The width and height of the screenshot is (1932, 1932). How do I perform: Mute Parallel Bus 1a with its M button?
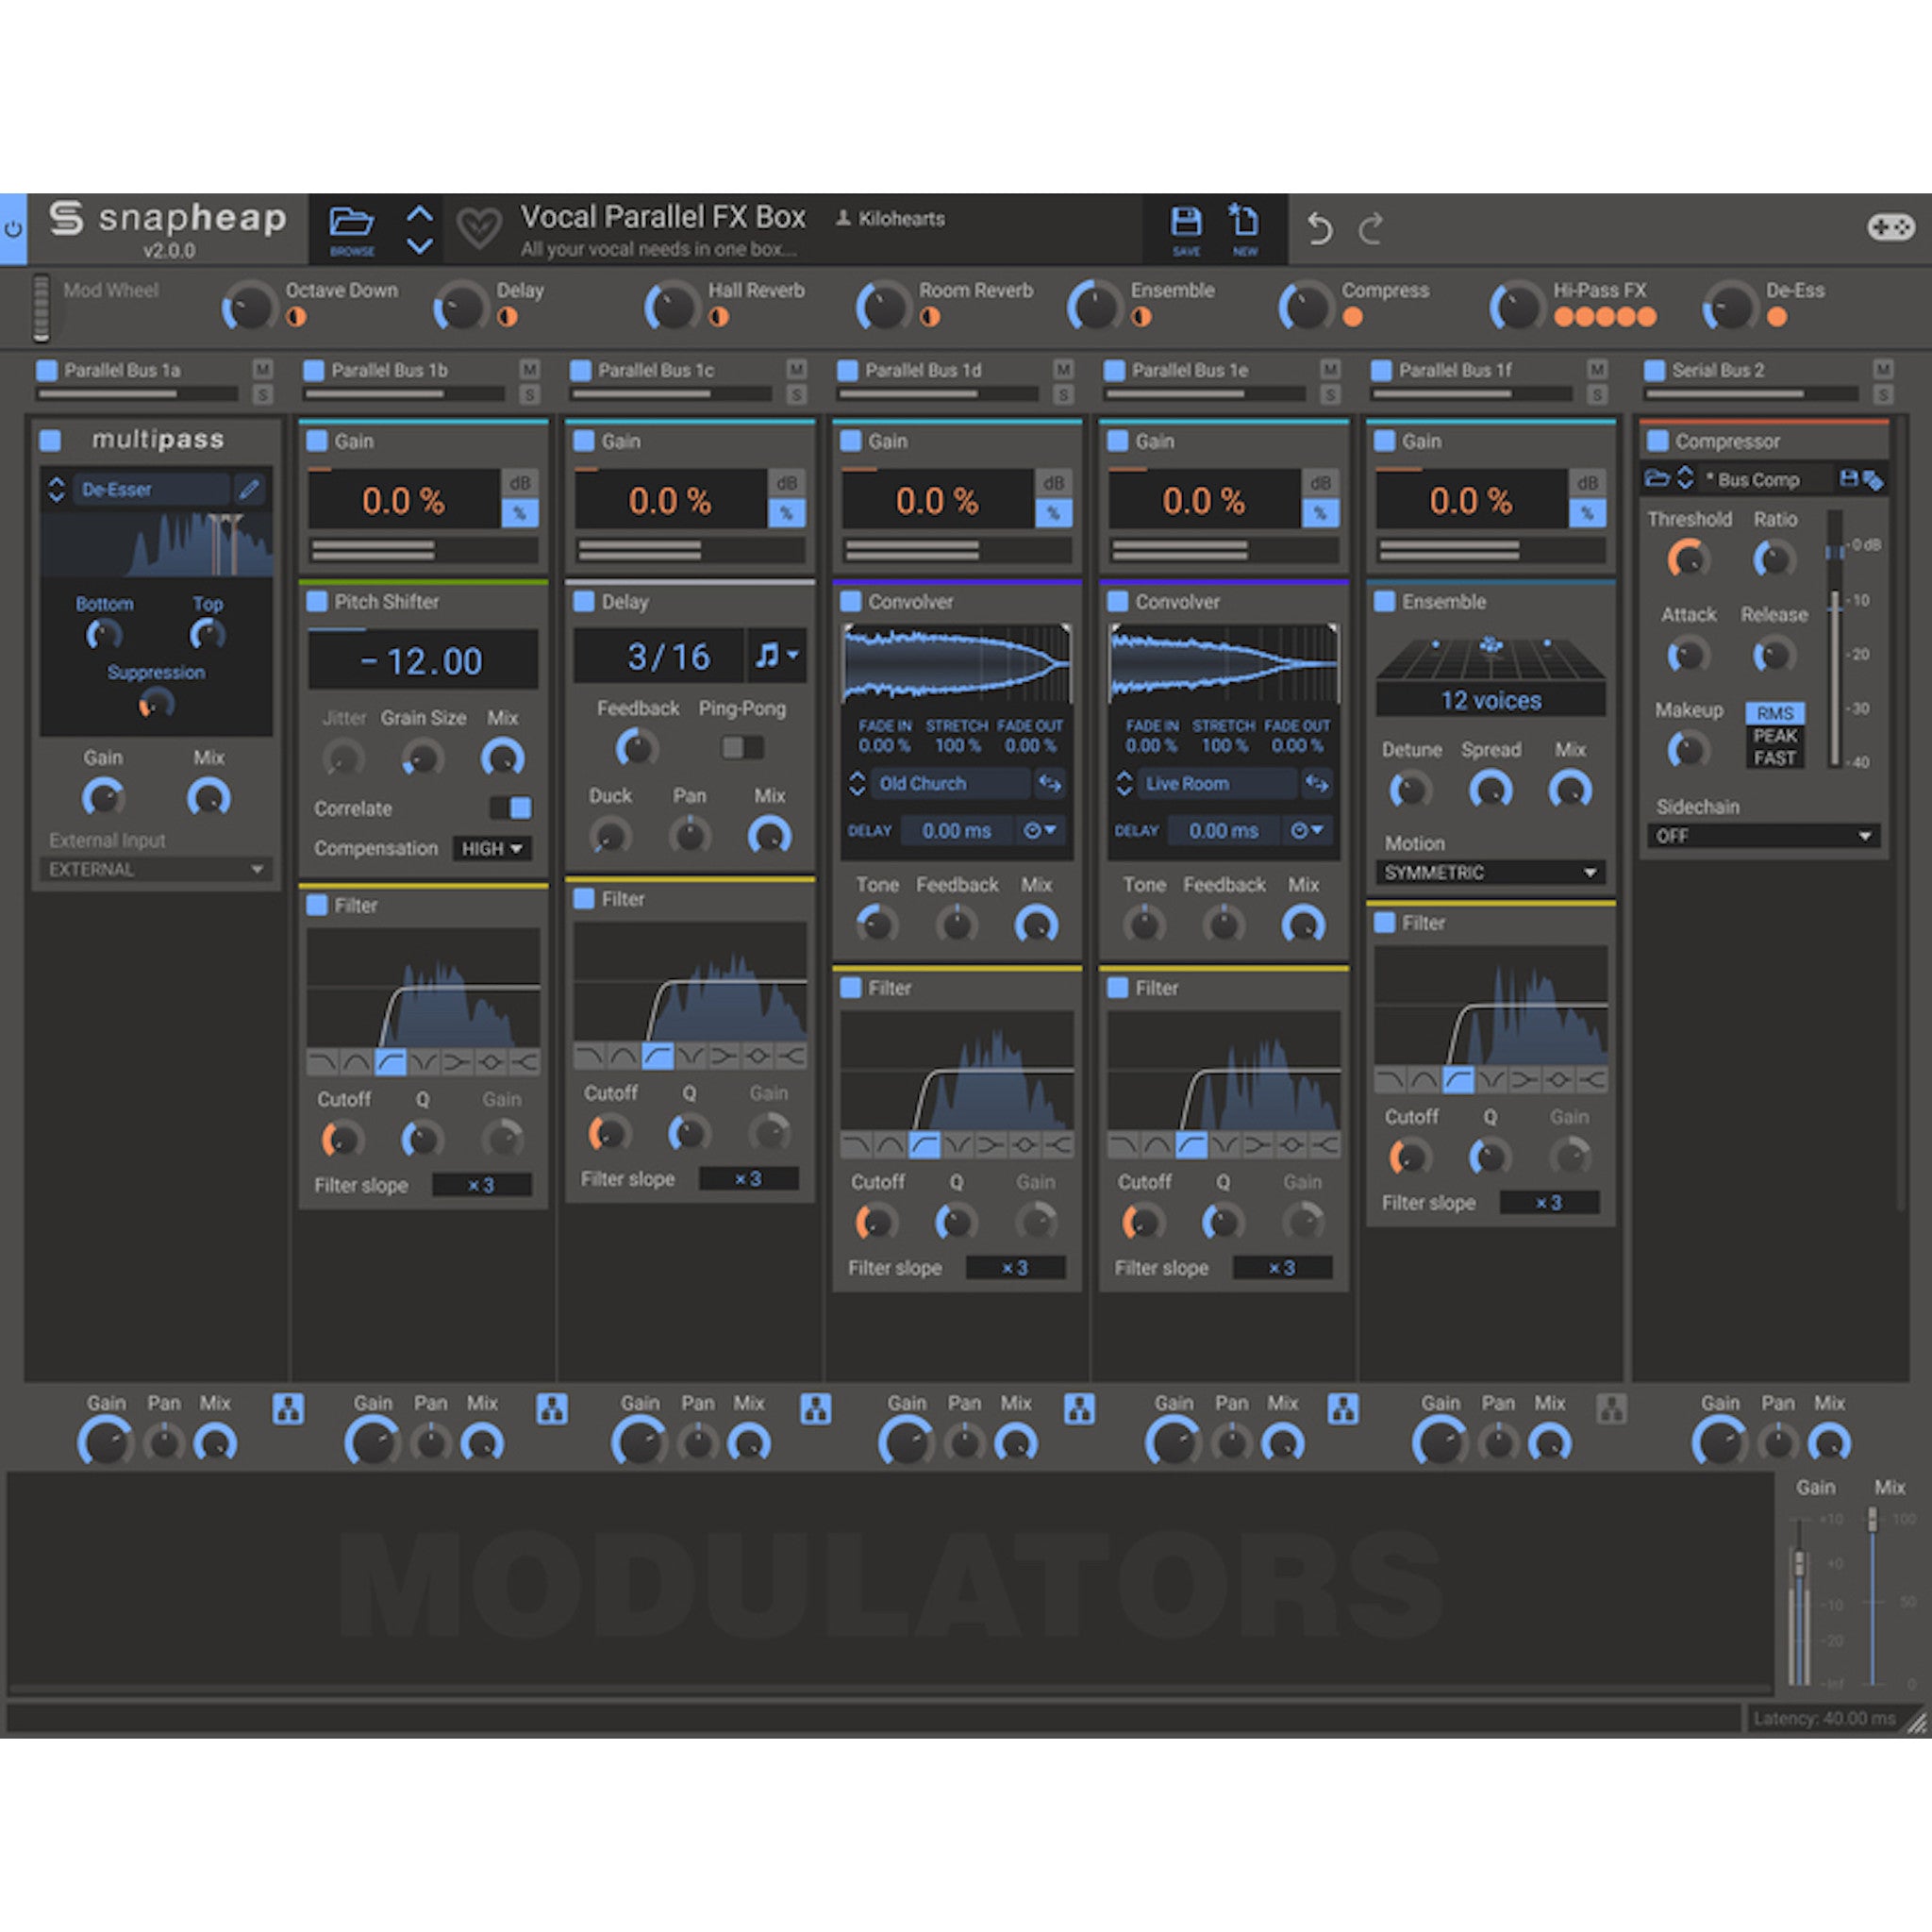point(263,370)
